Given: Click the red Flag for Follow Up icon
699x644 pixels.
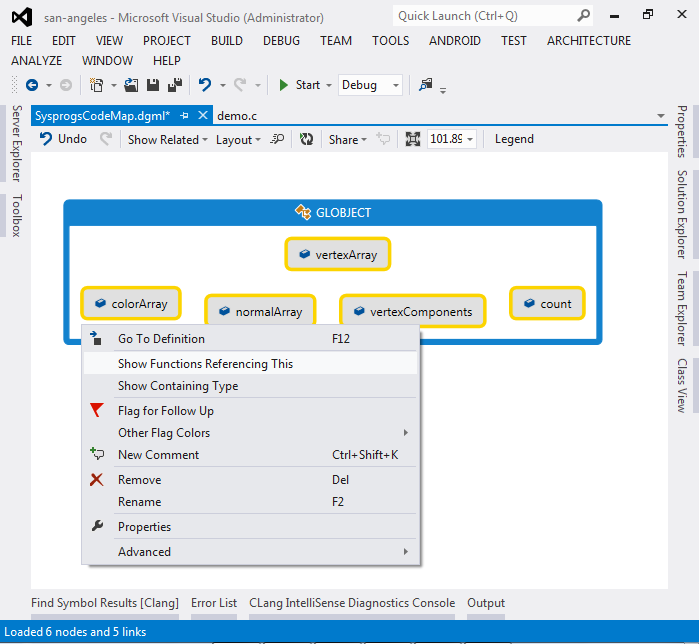Looking at the screenshot, I should [97, 410].
